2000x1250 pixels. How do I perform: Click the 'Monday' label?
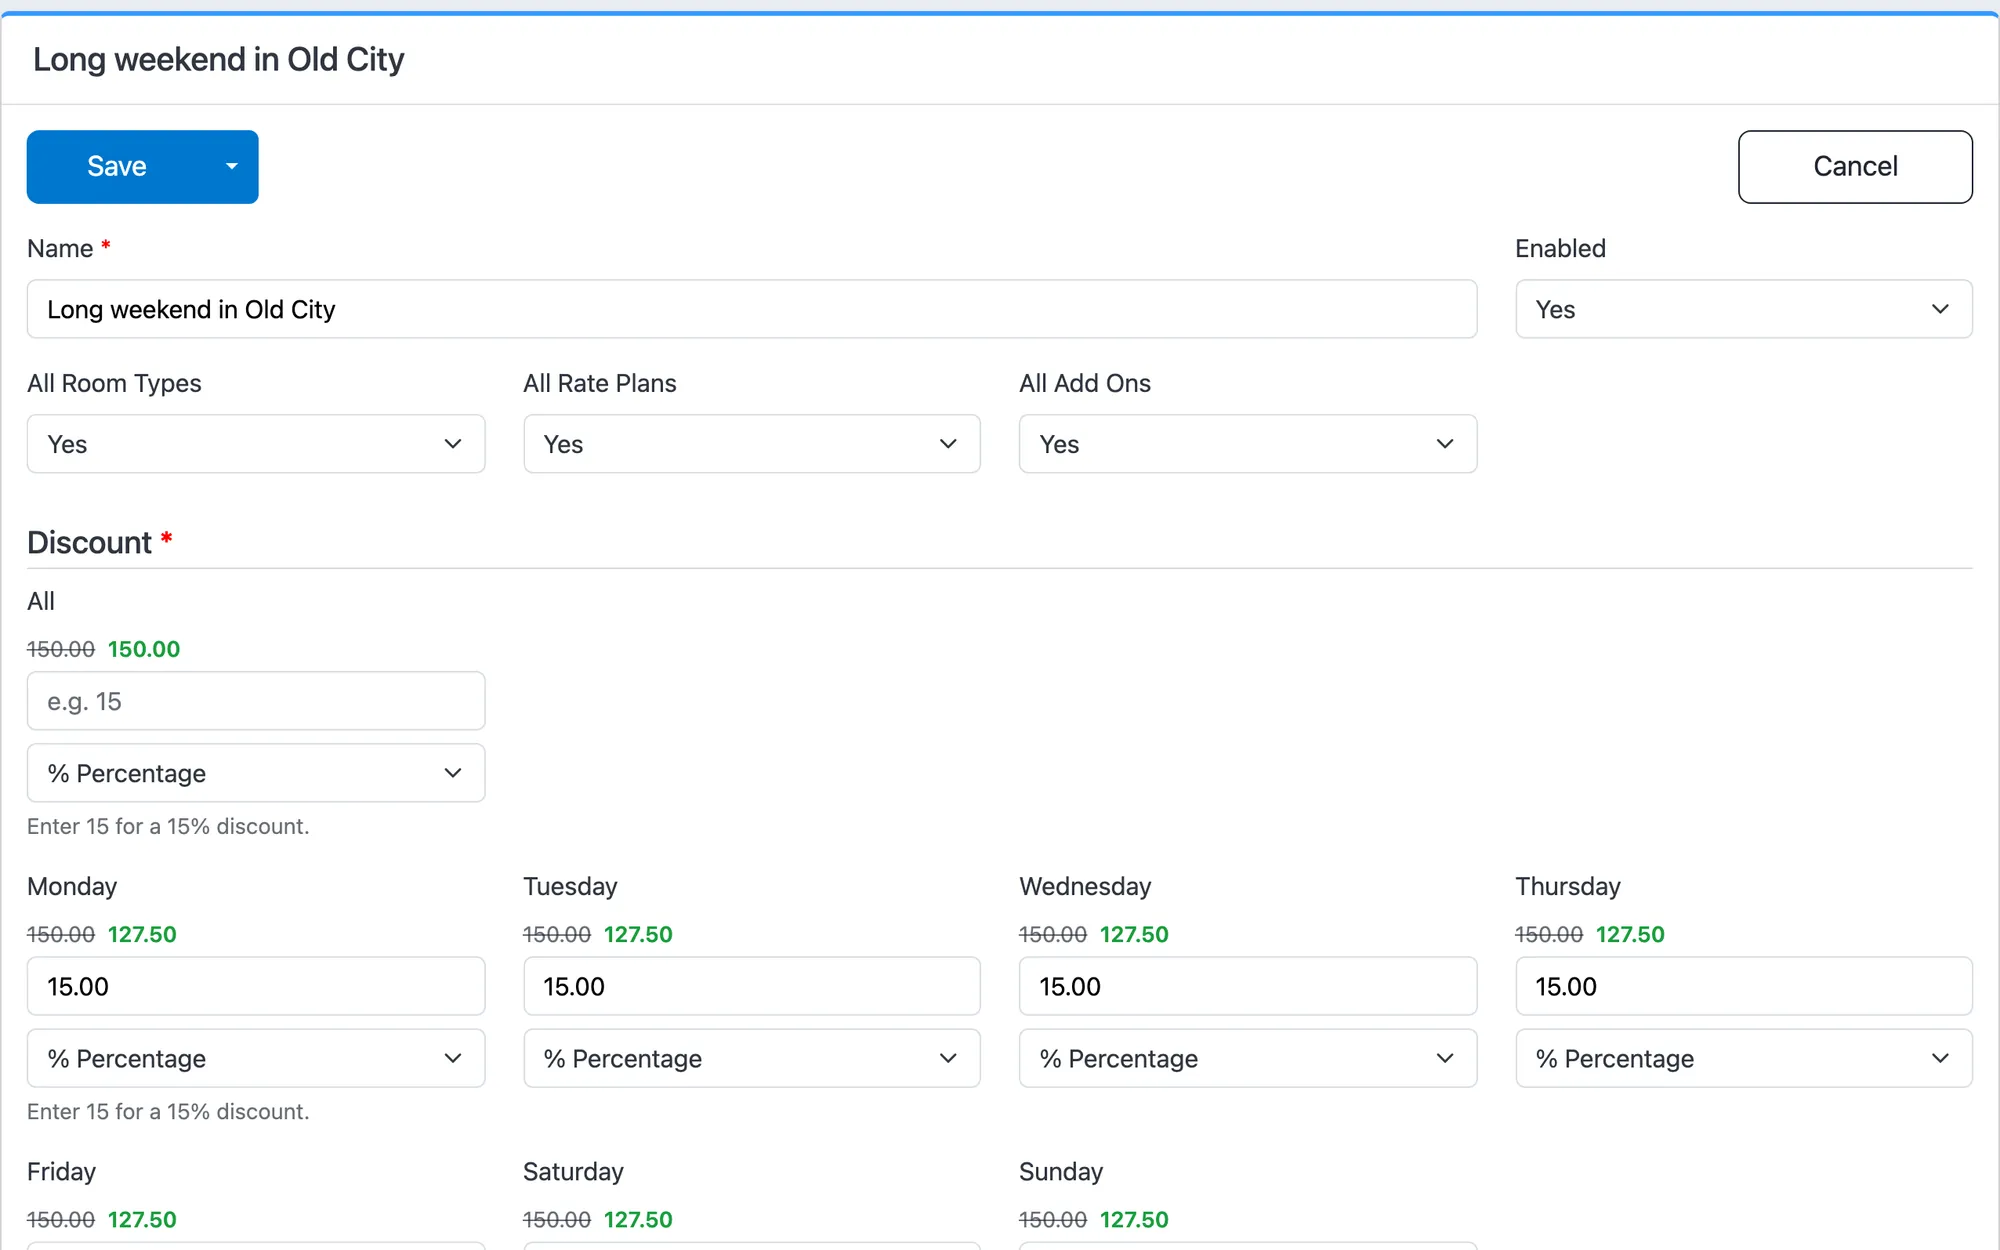point(72,886)
